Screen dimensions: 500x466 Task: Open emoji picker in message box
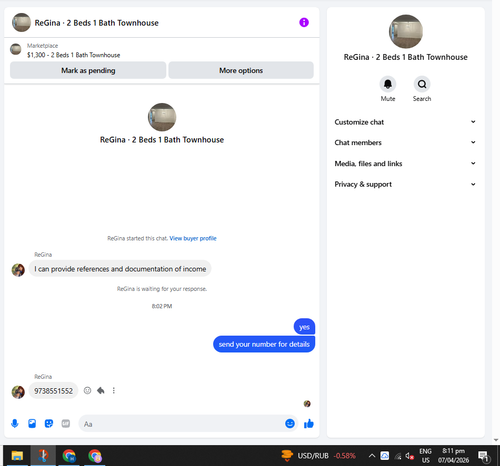pos(290,423)
